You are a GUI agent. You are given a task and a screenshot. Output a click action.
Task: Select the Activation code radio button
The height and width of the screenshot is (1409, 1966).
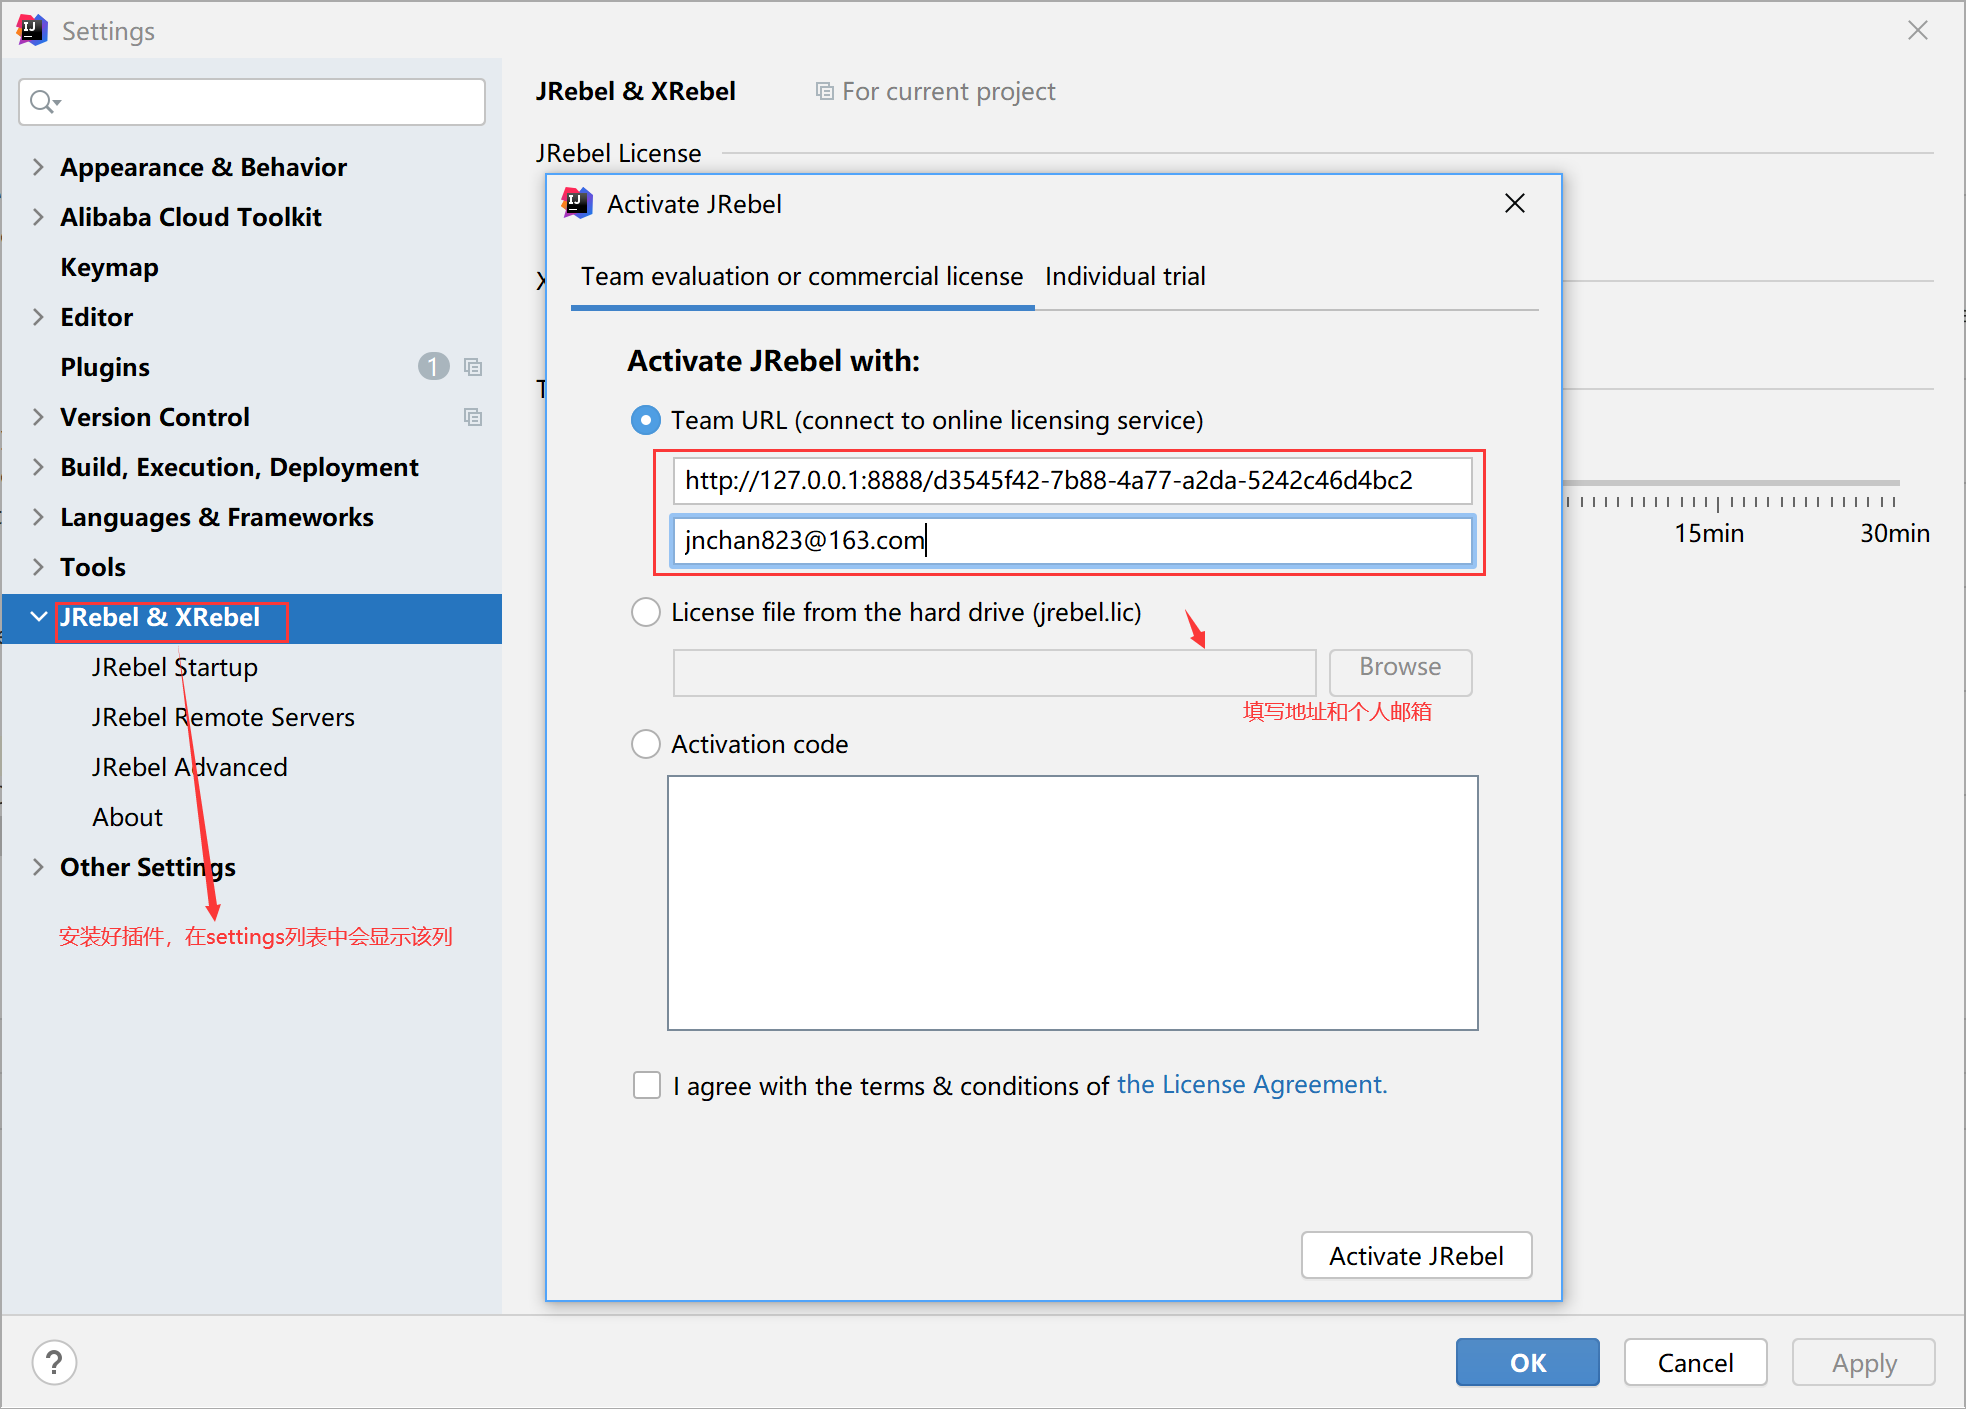(646, 744)
